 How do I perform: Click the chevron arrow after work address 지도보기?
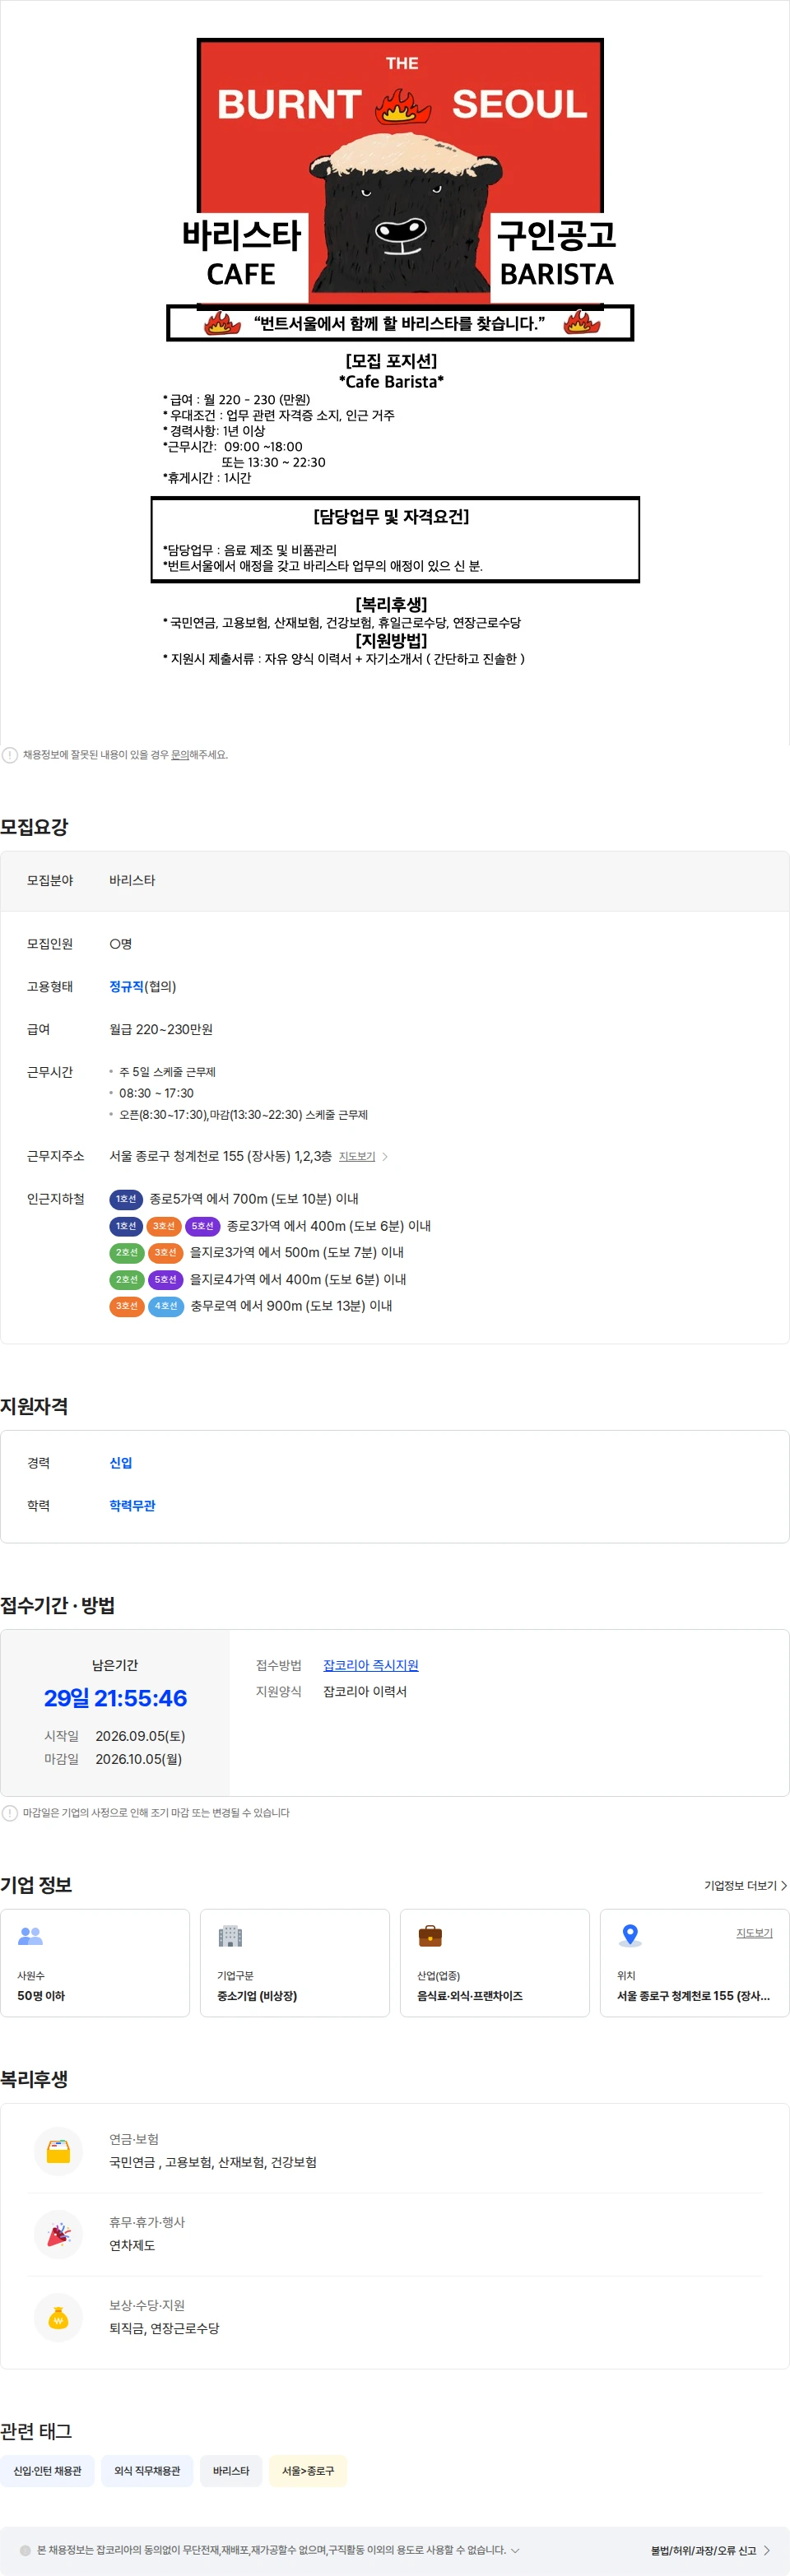coord(385,1156)
